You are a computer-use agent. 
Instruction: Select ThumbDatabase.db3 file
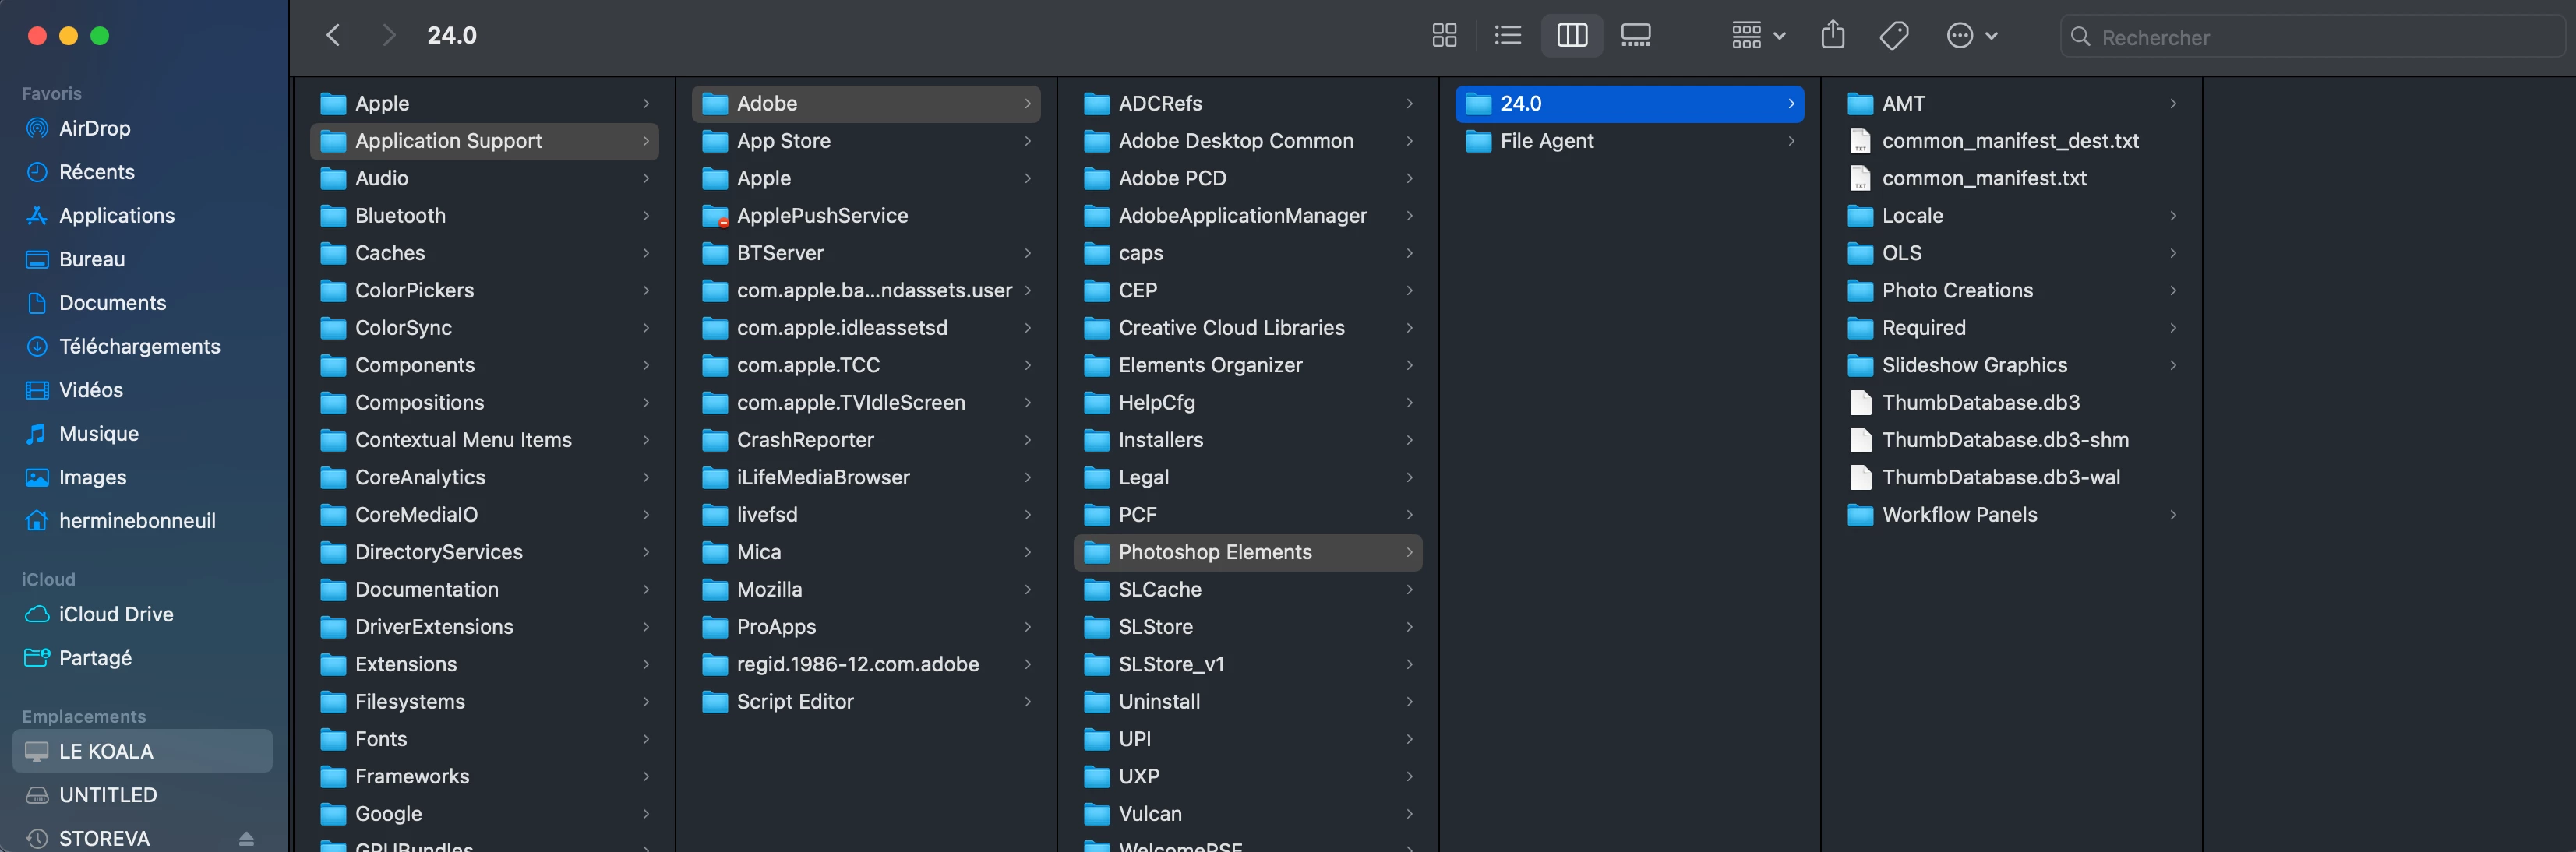[x=1980, y=402]
